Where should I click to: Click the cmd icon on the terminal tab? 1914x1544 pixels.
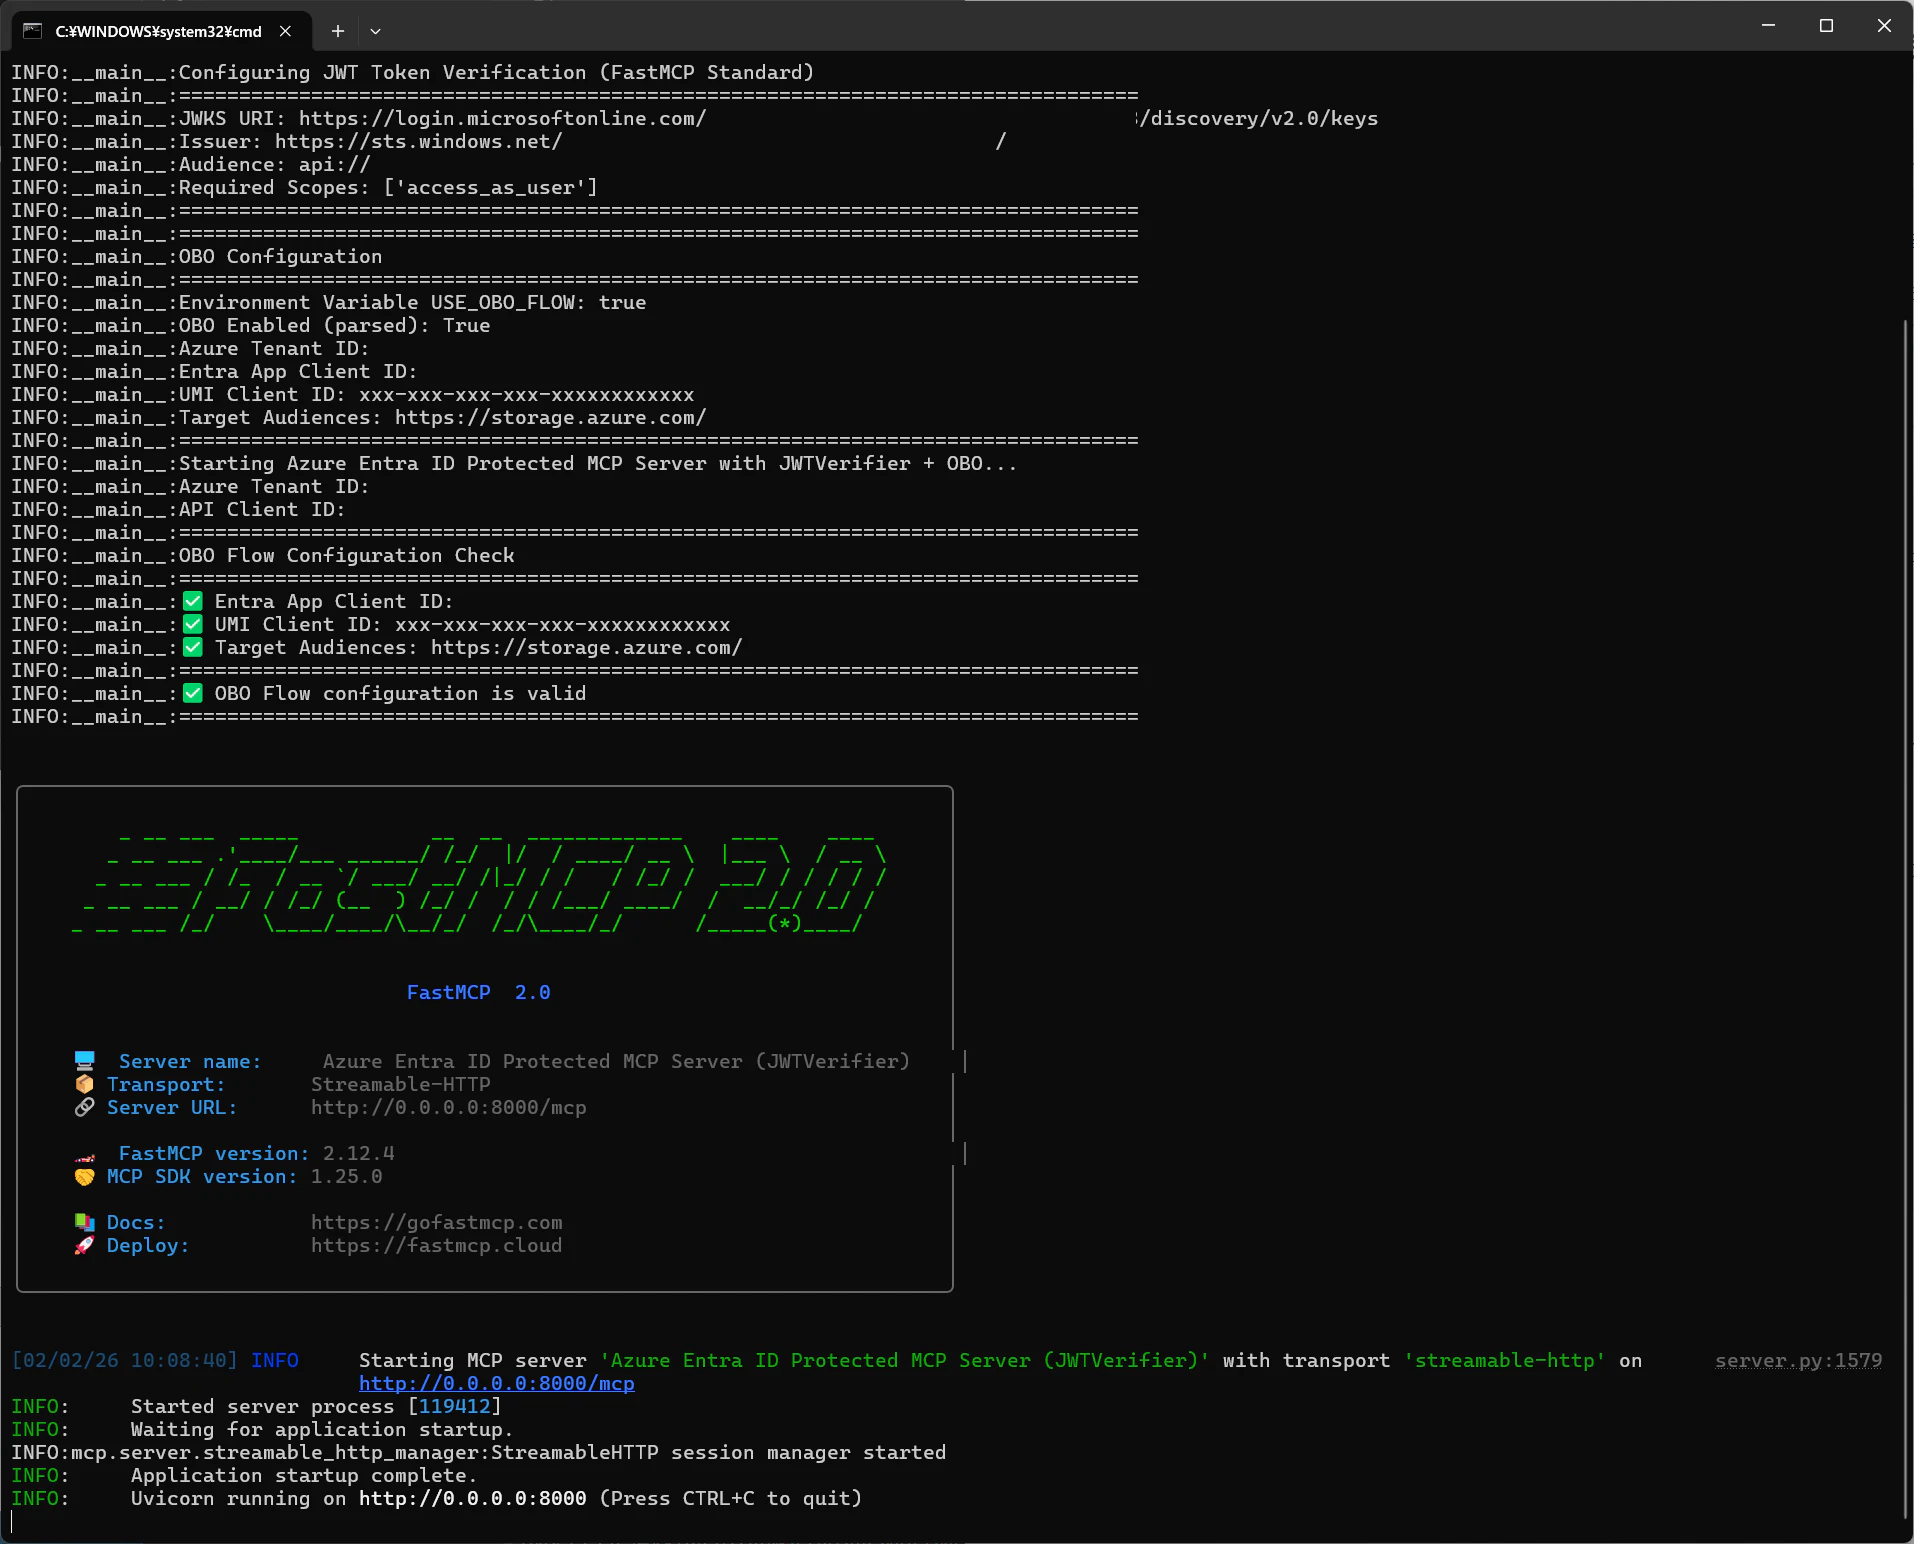click(x=33, y=31)
